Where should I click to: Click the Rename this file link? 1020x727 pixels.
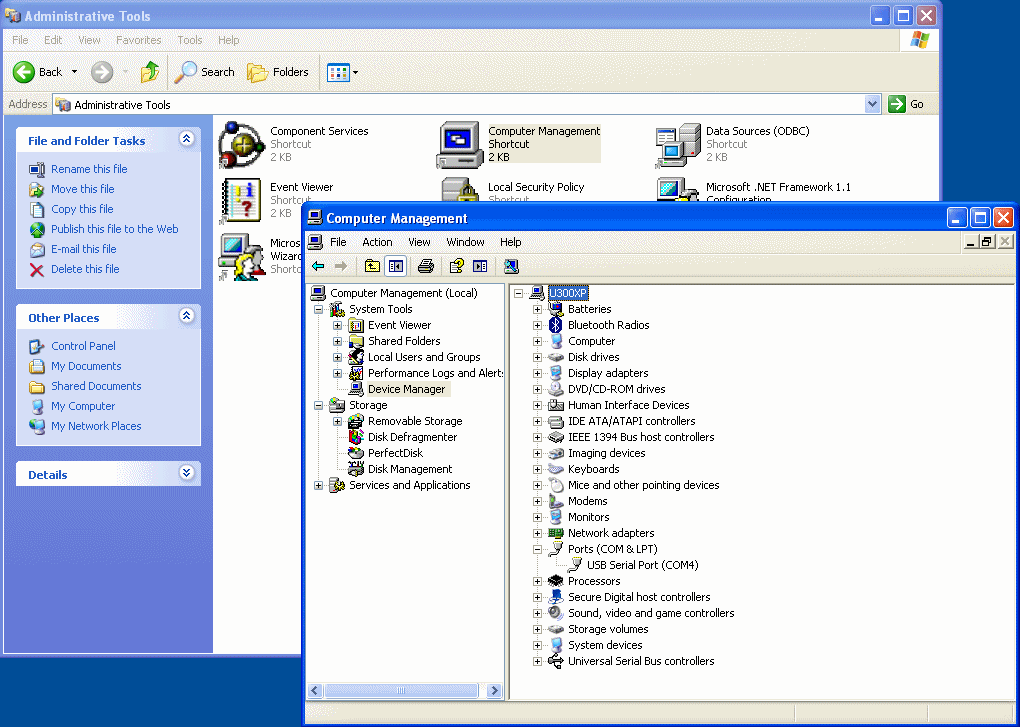[89, 169]
